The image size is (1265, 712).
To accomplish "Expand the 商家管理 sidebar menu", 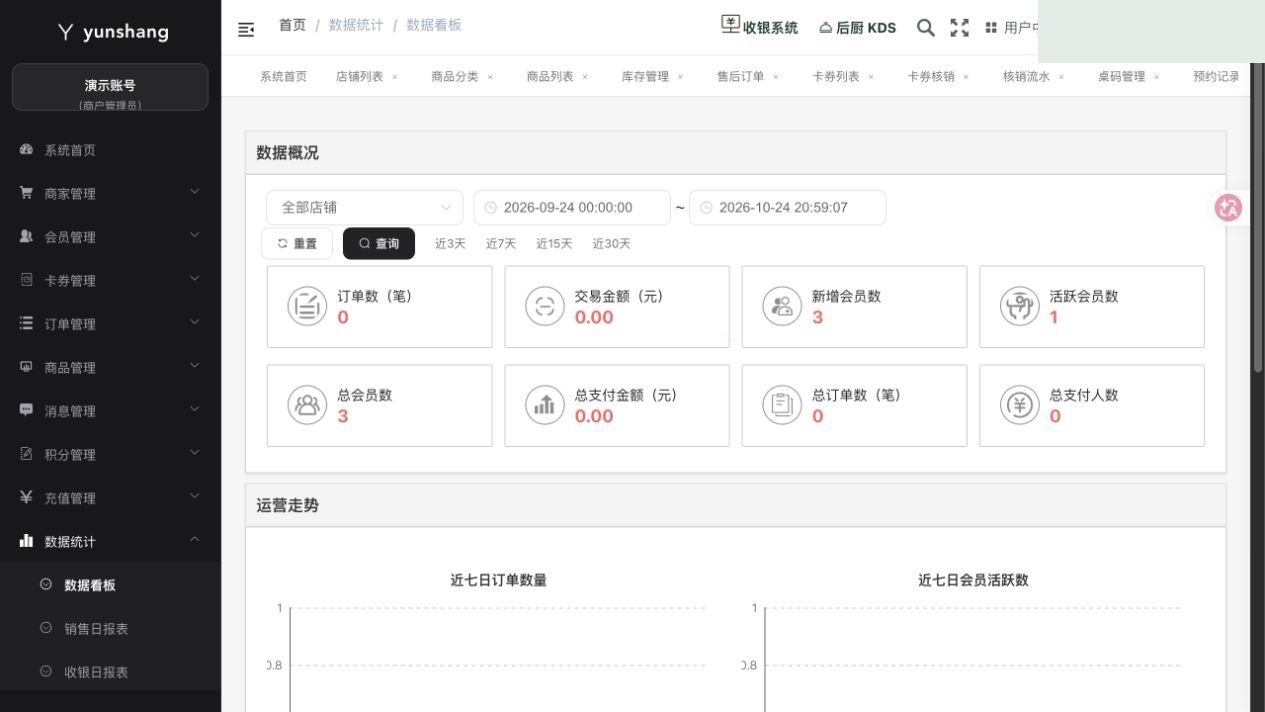I will (110, 193).
